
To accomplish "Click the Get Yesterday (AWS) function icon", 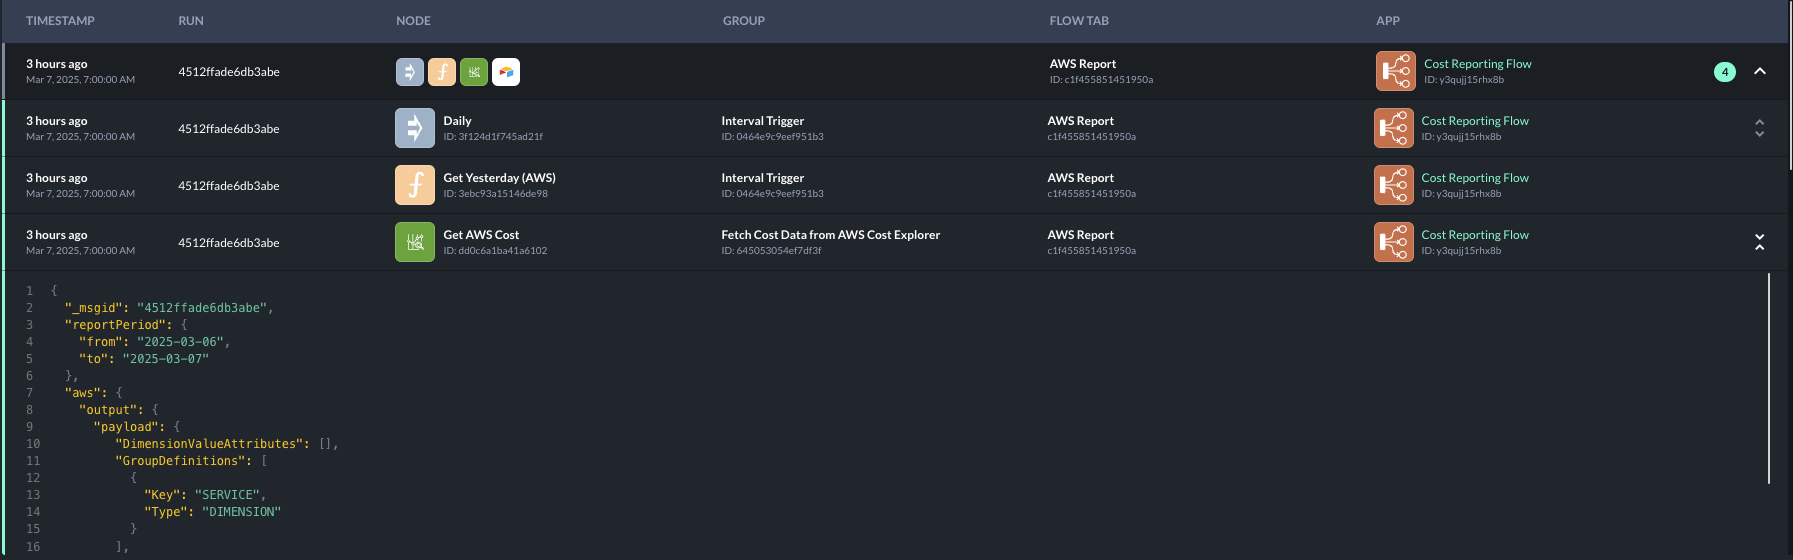I will coord(414,185).
